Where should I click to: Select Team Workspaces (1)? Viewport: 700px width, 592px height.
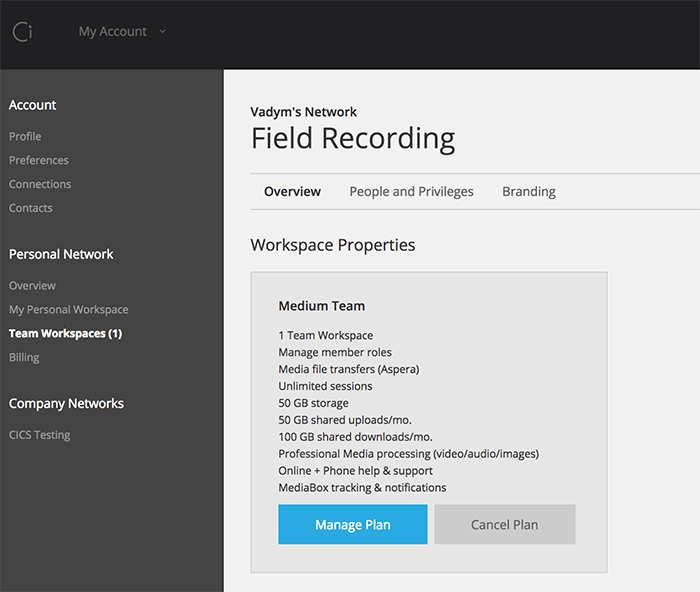coord(66,334)
